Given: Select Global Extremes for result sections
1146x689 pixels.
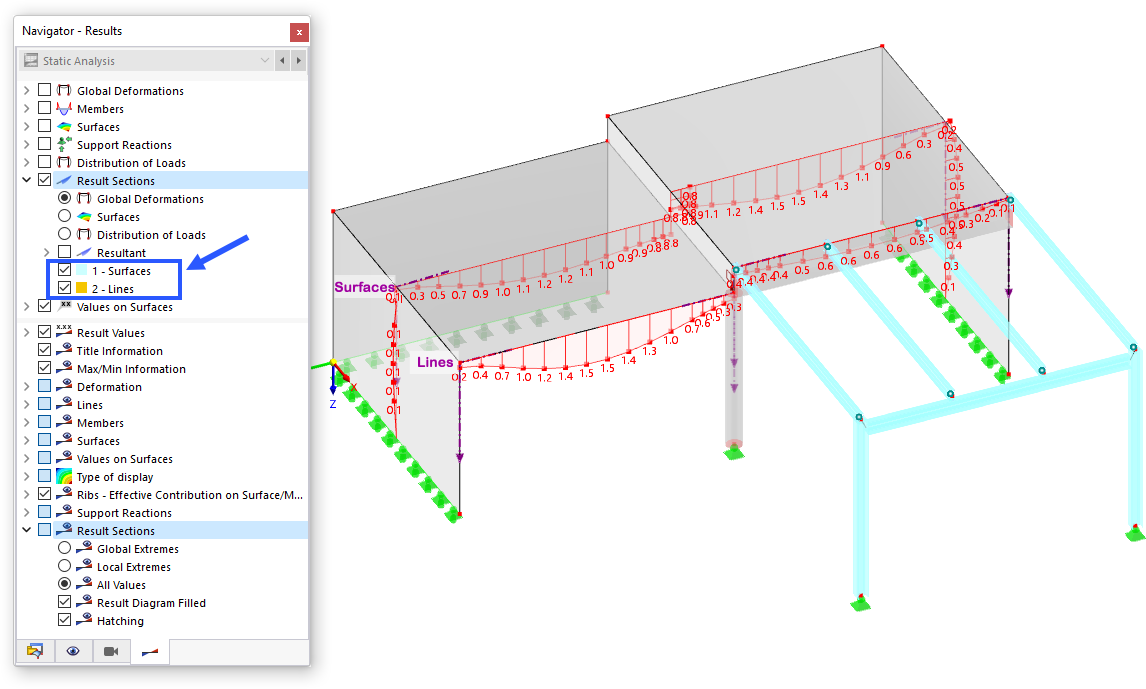Looking at the screenshot, I should 66,549.
